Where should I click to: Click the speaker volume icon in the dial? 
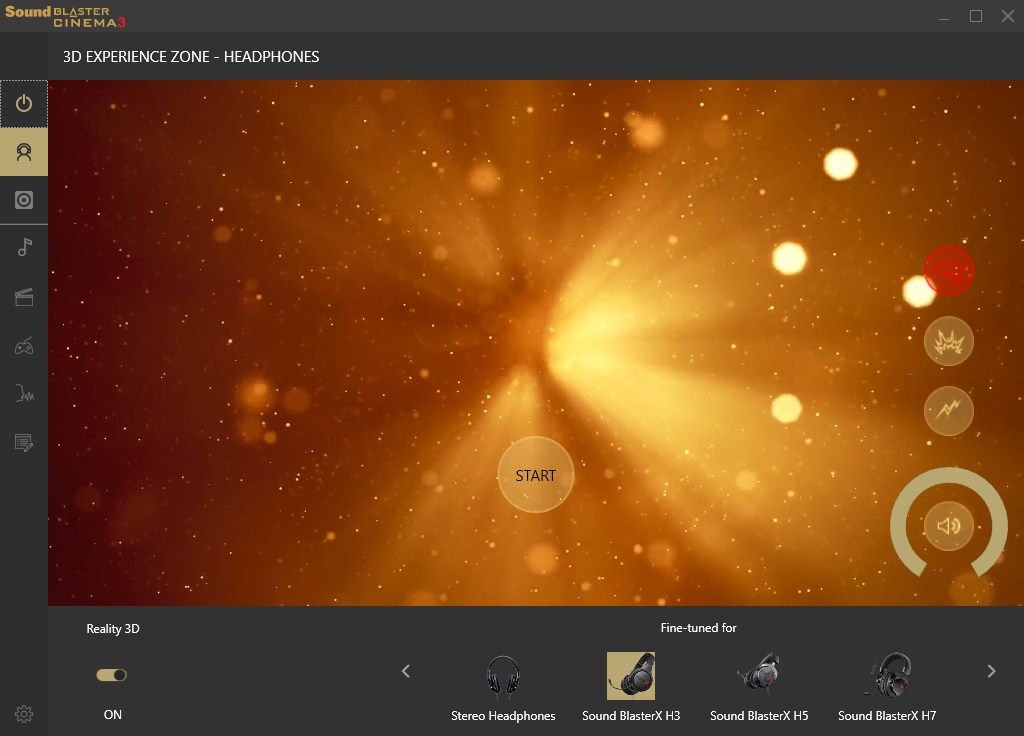[948, 526]
